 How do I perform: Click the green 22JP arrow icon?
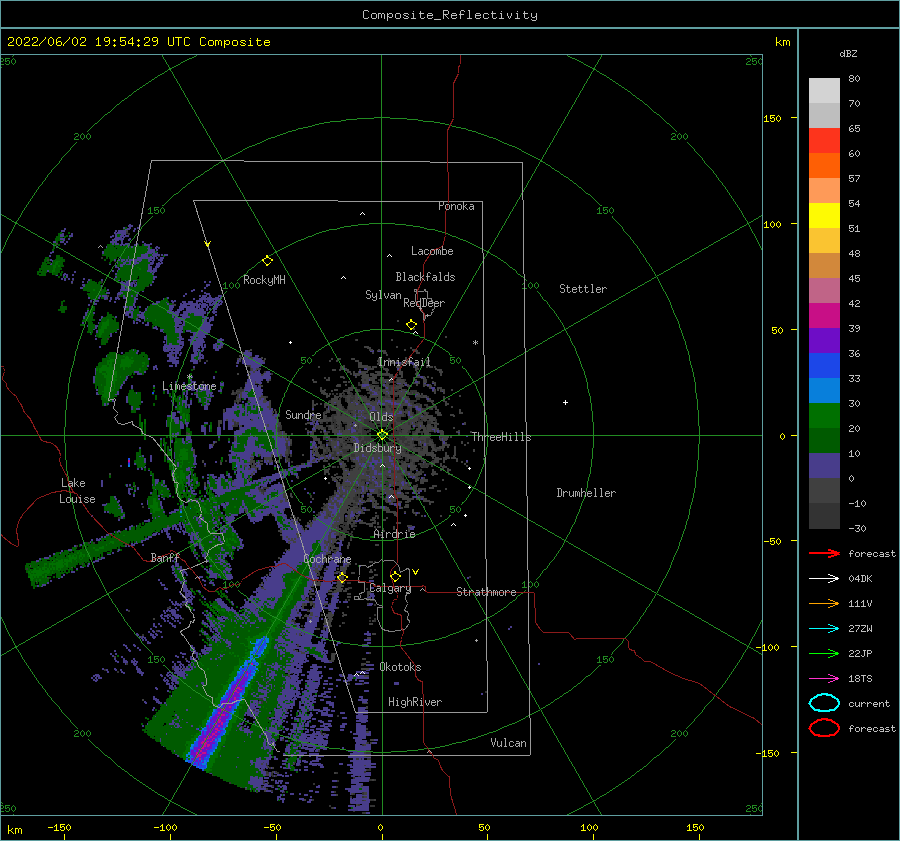coord(824,653)
